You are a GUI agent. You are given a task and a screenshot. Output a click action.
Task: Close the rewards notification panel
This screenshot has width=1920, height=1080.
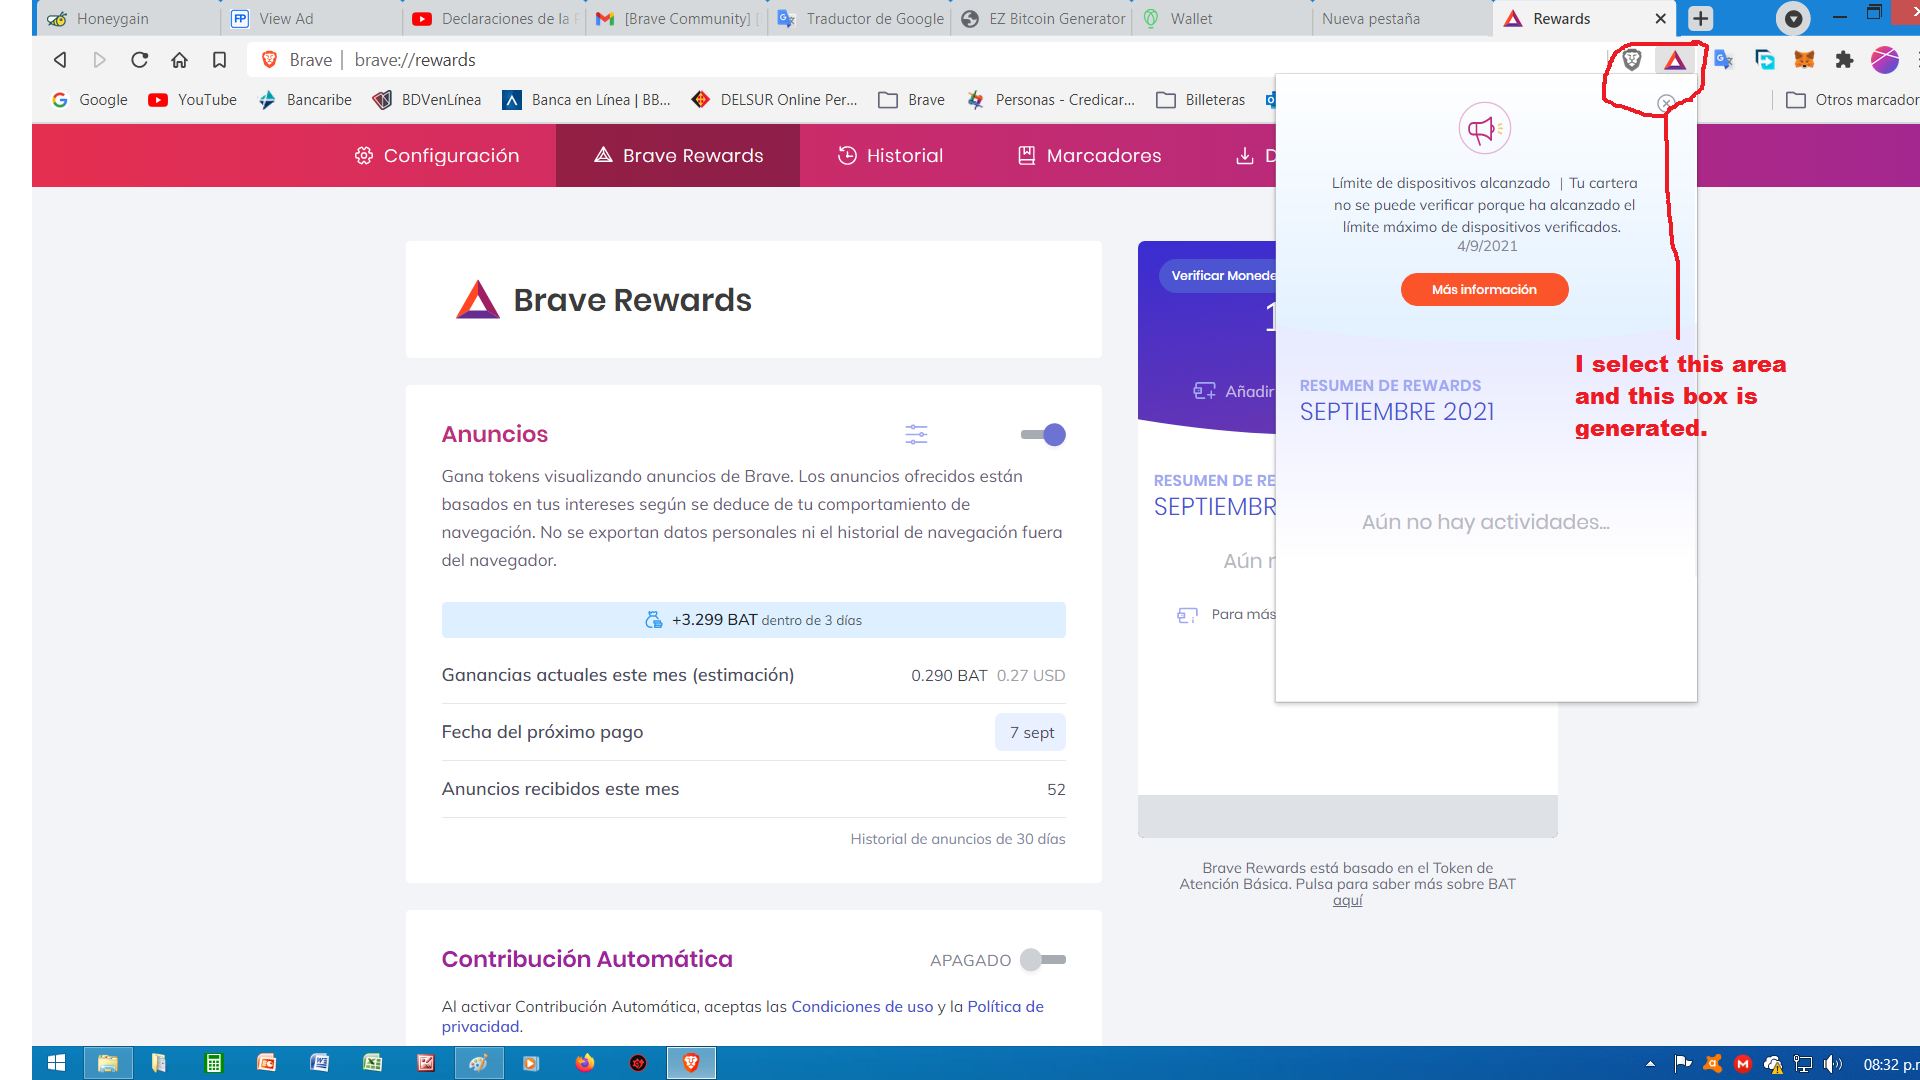click(x=1665, y=103)
